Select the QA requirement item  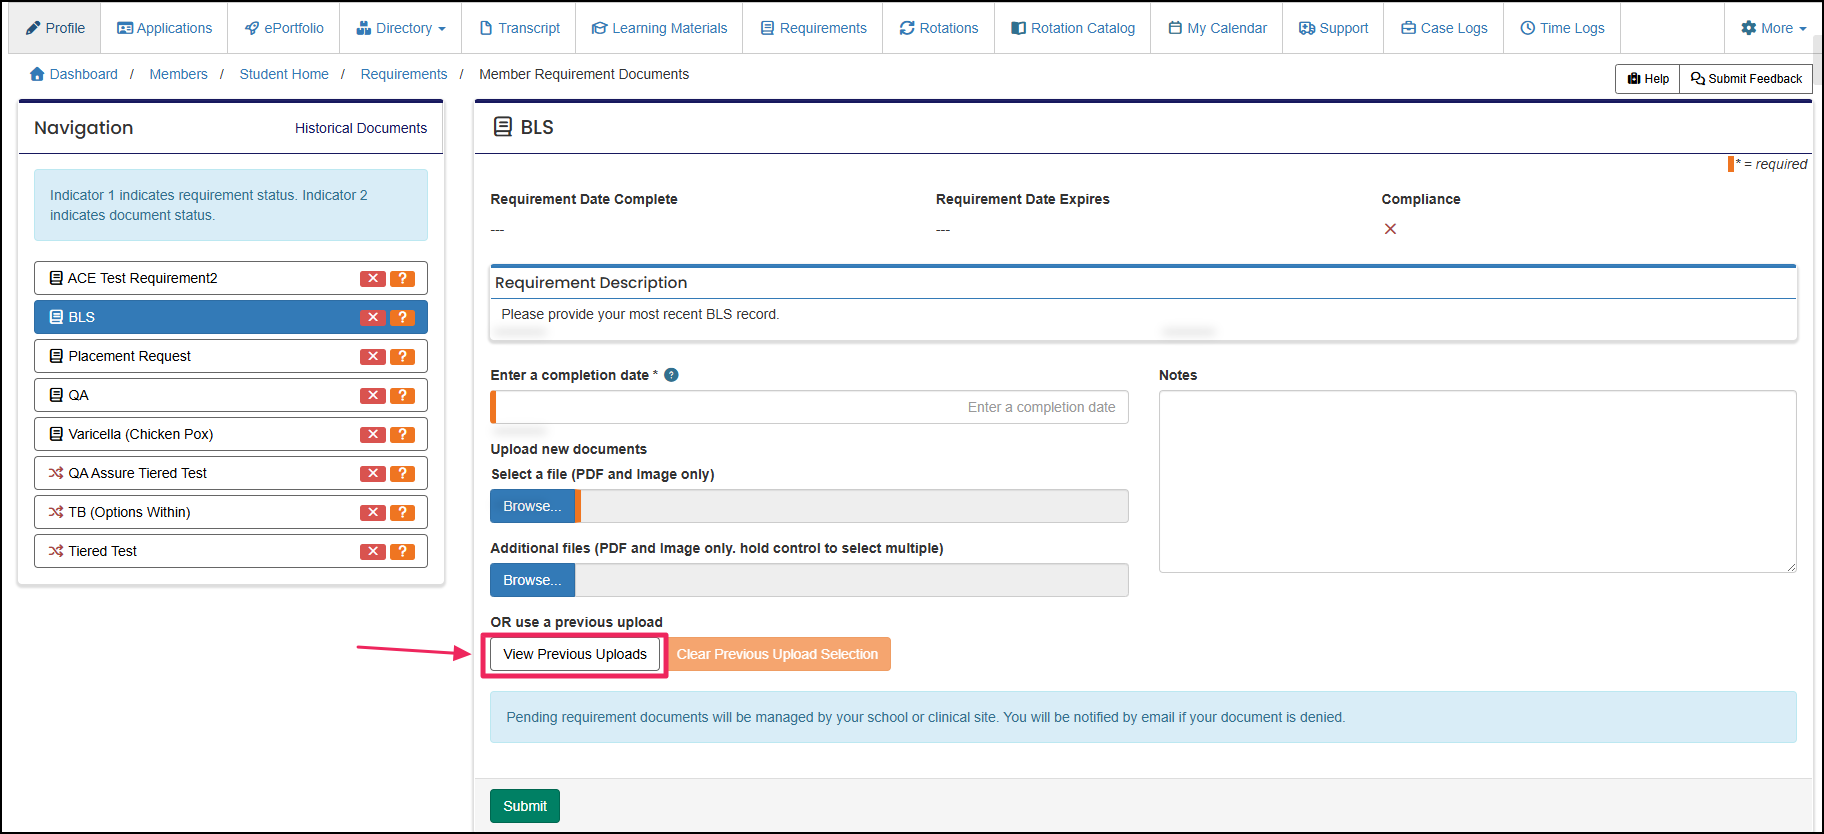coord(231,395)
